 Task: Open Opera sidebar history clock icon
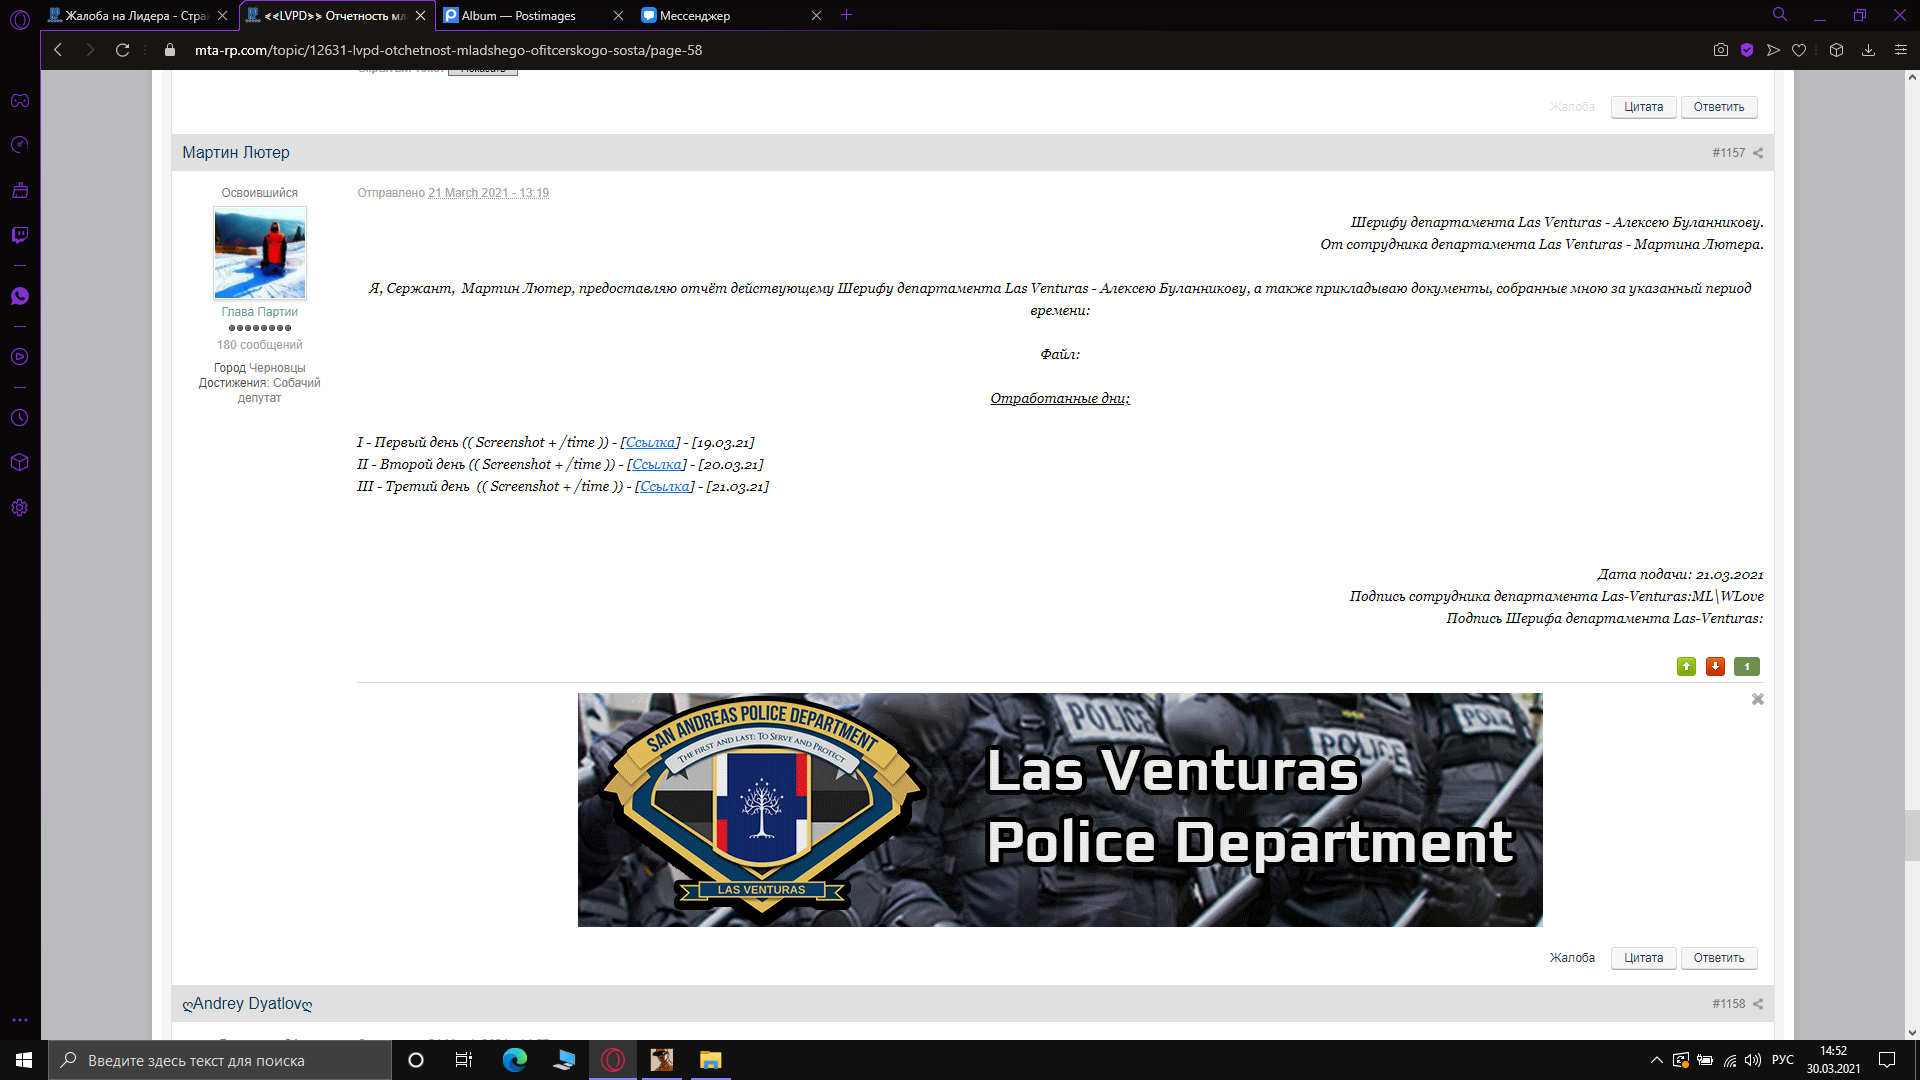pyautogui.click(x=20, y=418)
